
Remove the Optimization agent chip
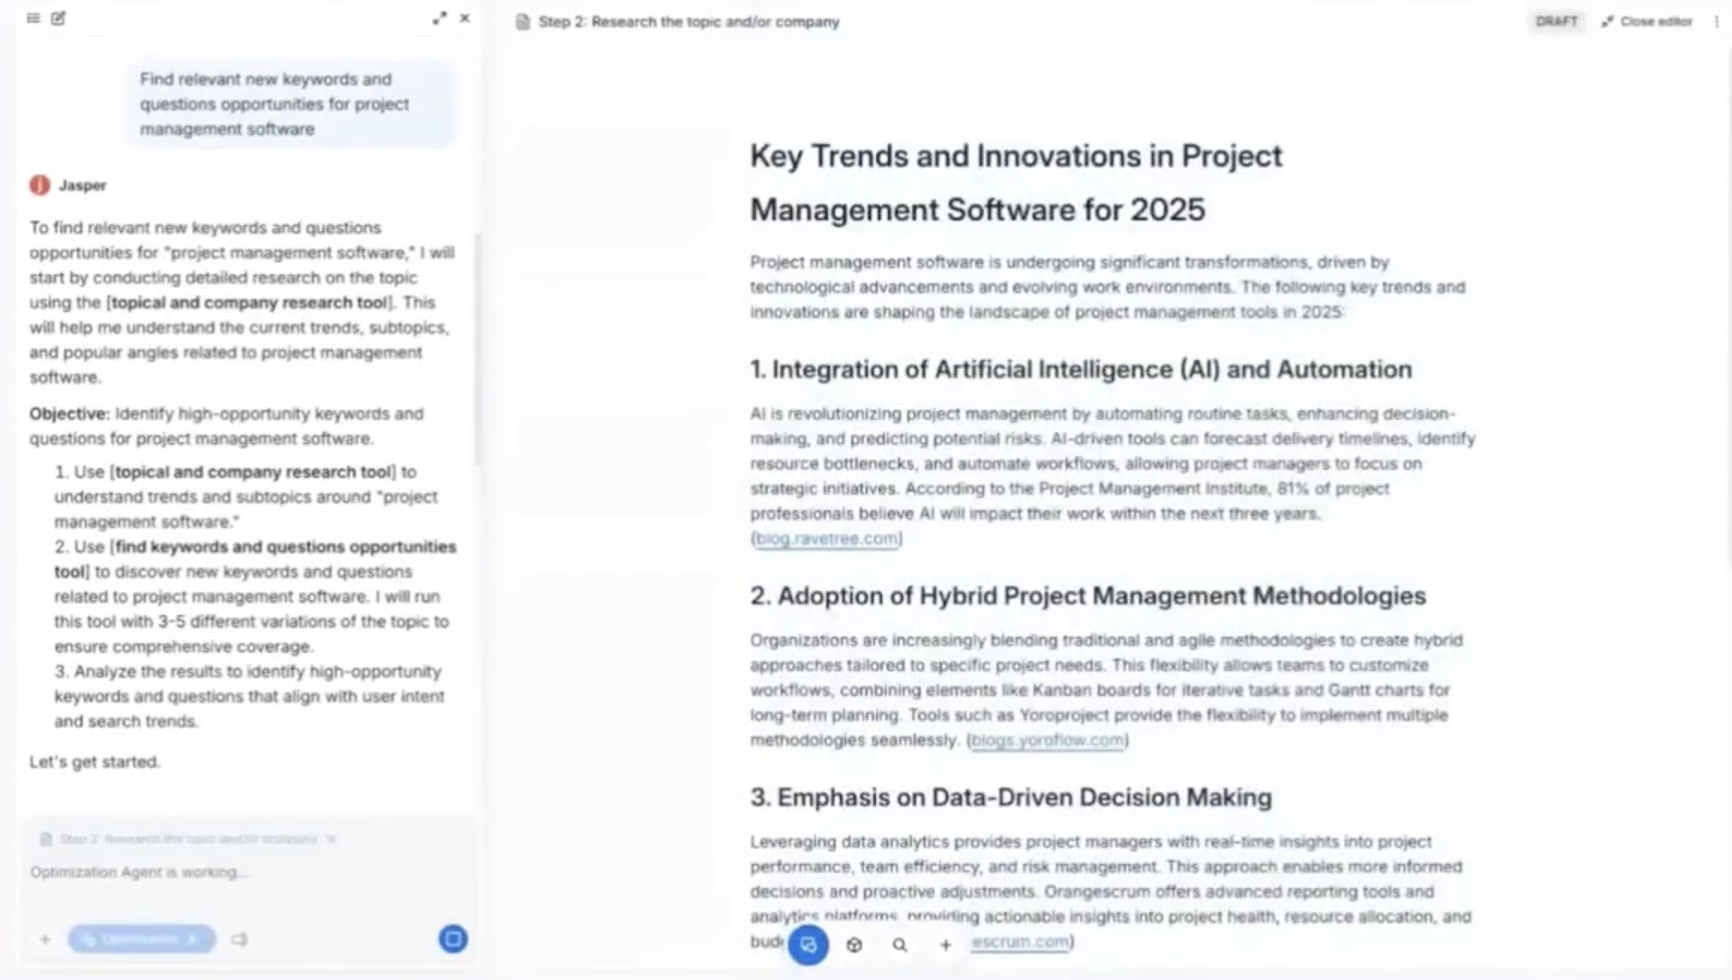(x=192, y=939)
